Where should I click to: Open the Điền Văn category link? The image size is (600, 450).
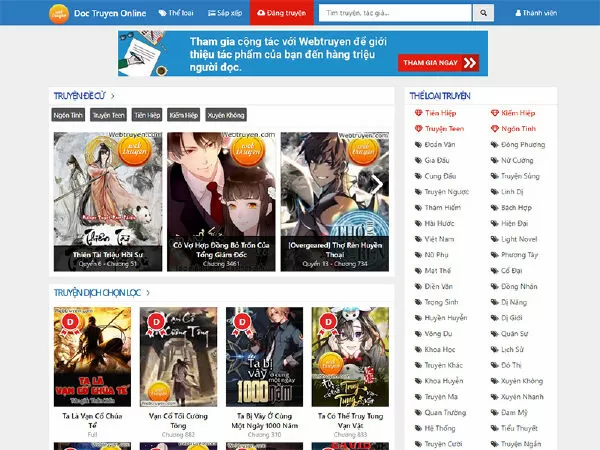[439, 287]
